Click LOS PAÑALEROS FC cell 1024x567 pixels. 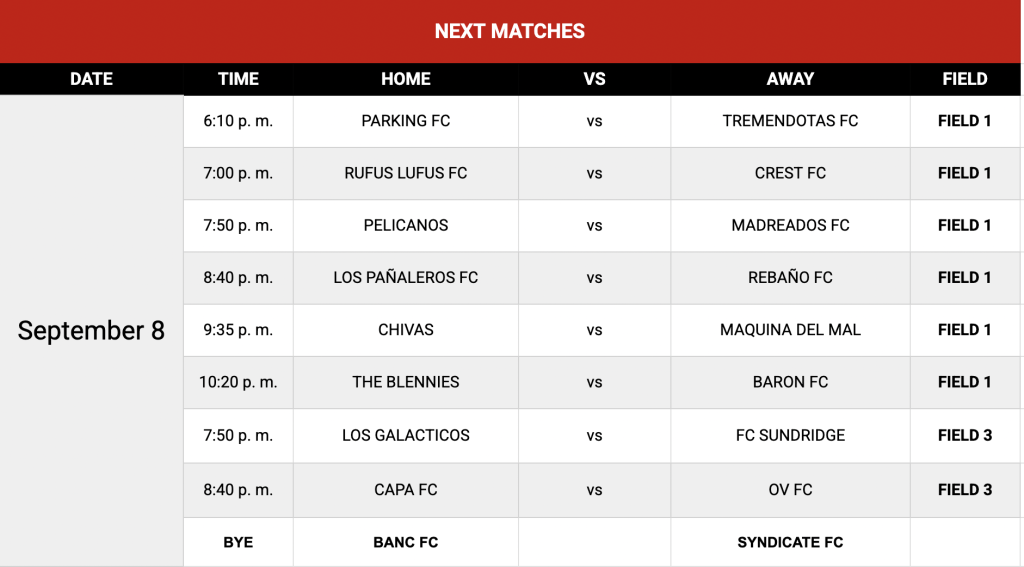pos(406,278)
